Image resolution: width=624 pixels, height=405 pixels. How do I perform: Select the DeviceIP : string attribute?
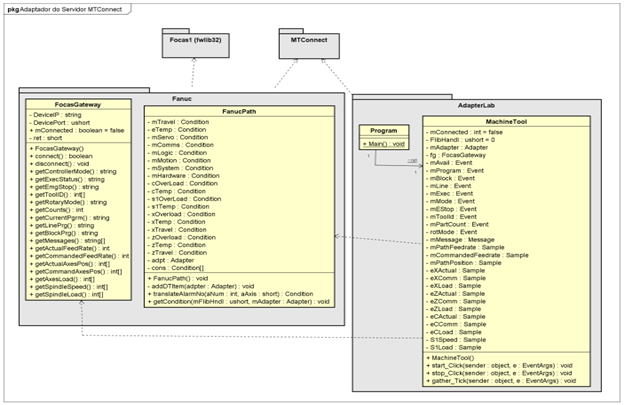point(58,114)
